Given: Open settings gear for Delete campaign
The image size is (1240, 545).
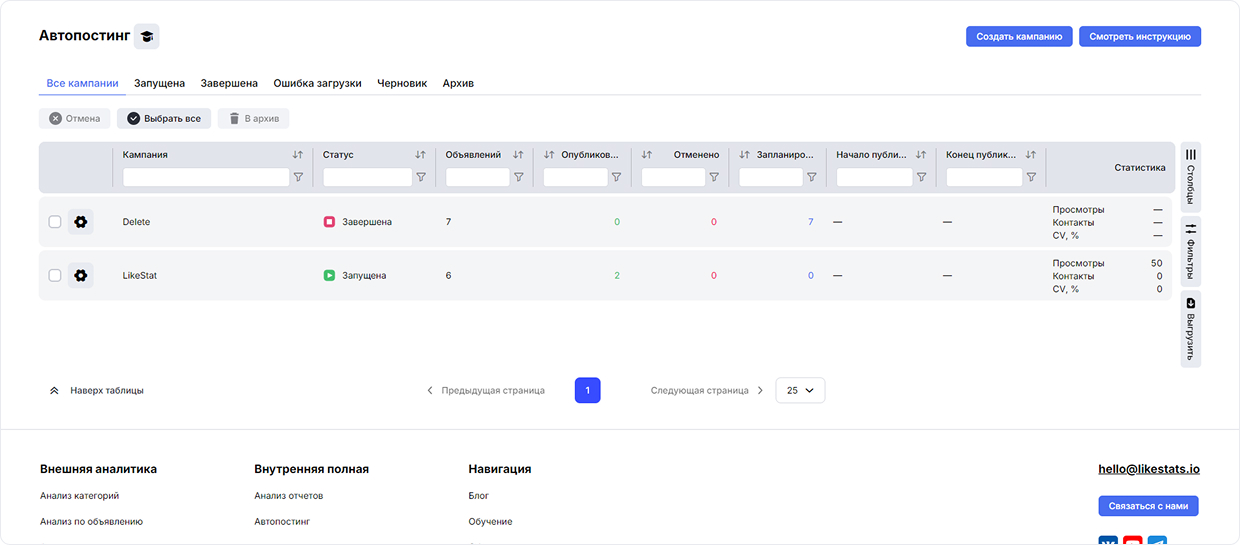Looking at the screenshot, I should click(81, 222).
